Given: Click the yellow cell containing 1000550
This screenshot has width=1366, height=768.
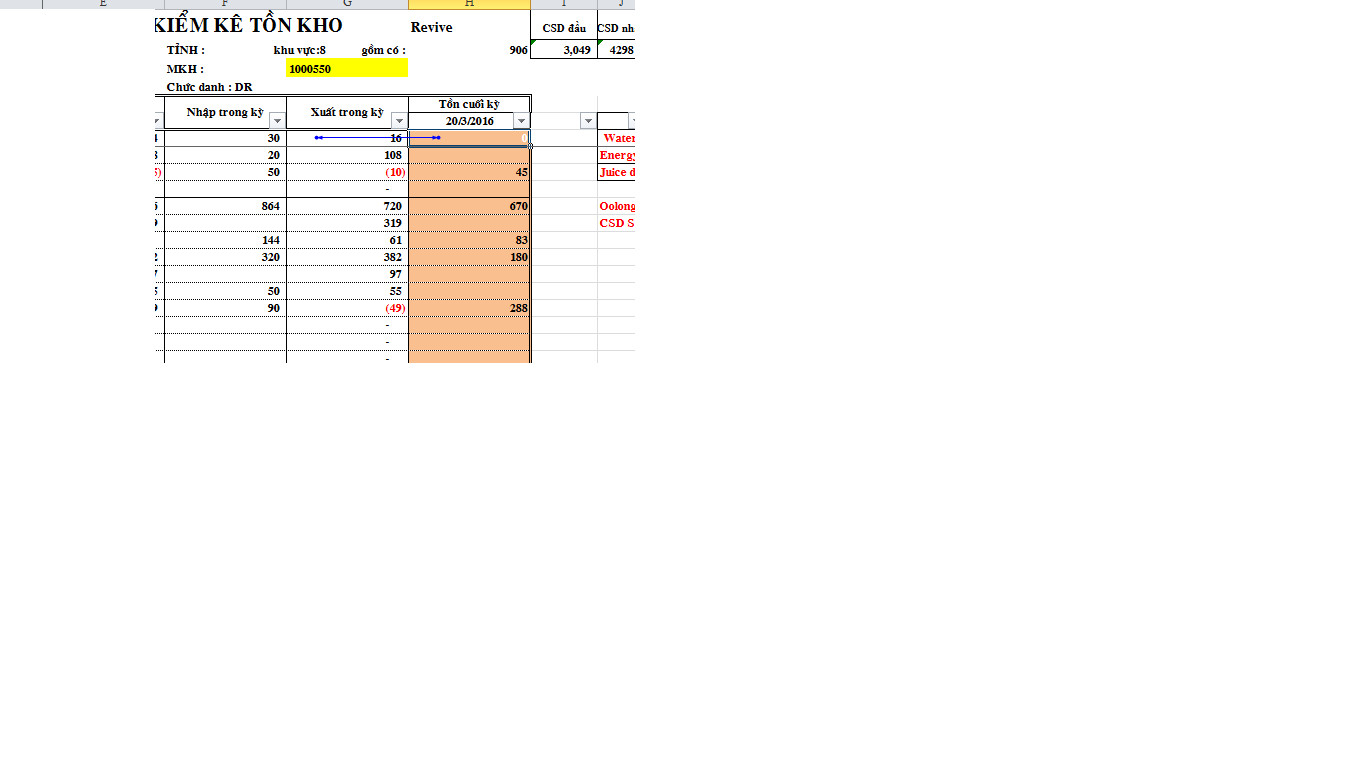Looking at the screenshot, I should [347, 69].
